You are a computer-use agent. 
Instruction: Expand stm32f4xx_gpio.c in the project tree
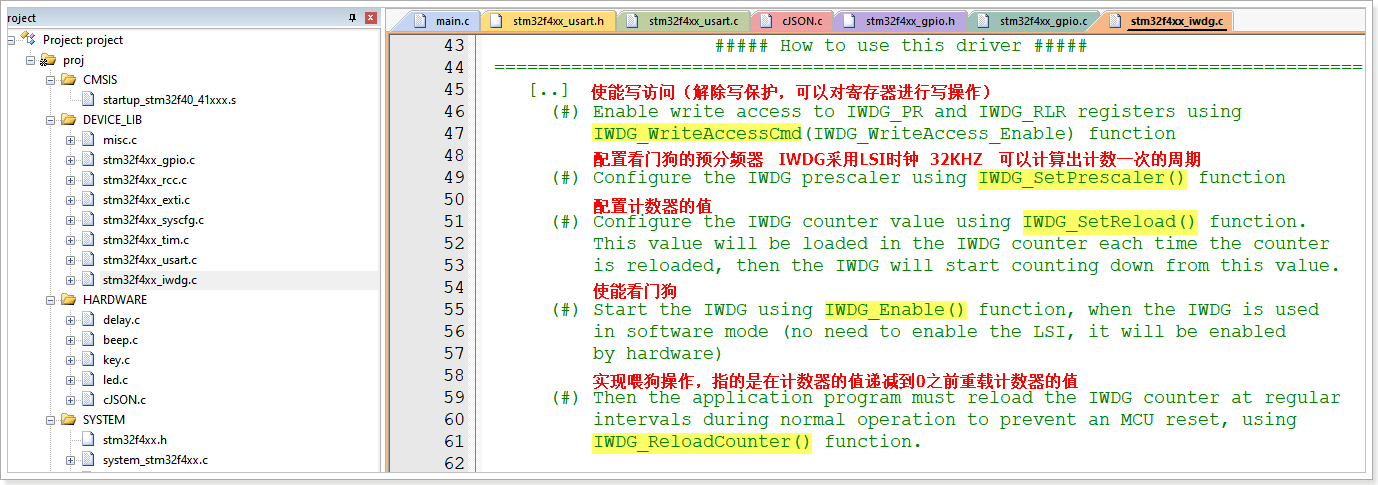[x=71, y=160]
